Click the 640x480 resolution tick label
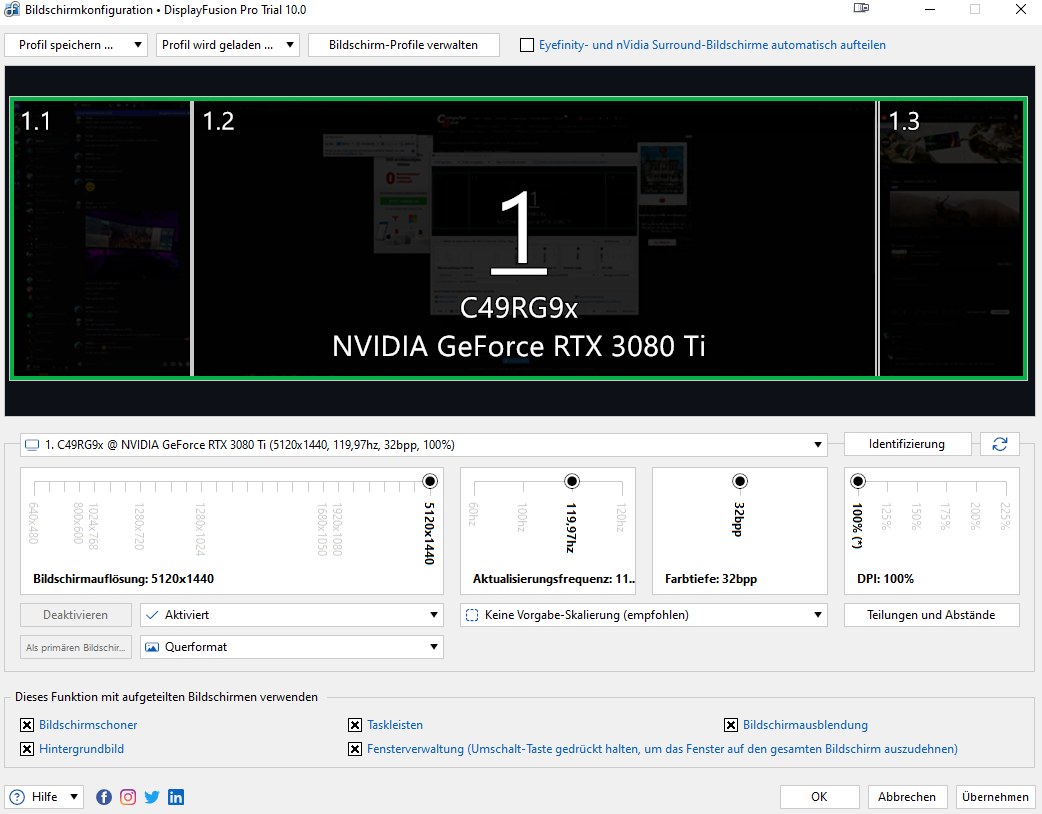The width and height of the screenshot is (1042, 814). 33,523
